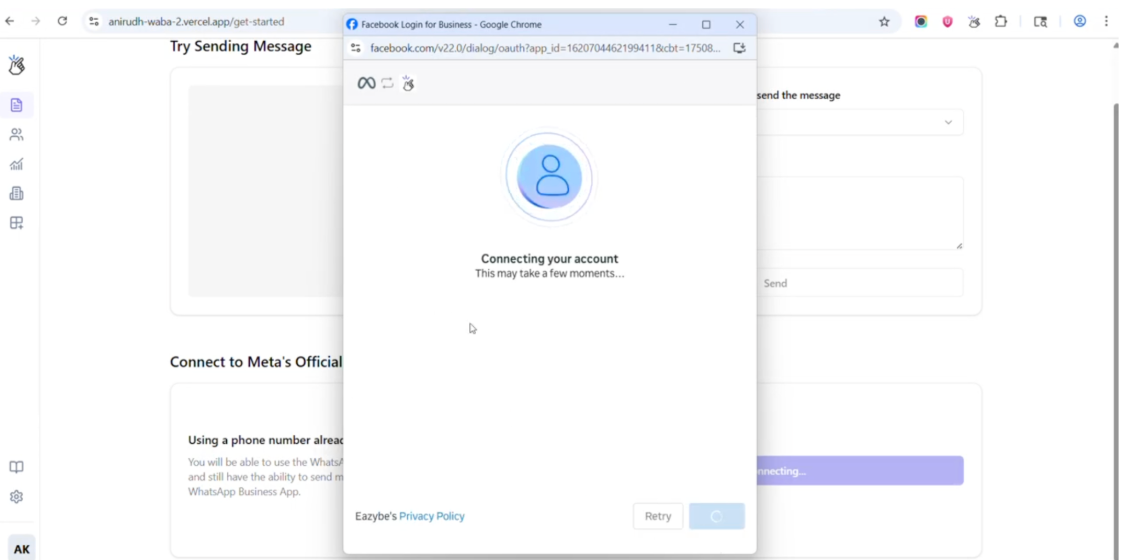Bookmark this page with the star icon
This screenshot has height=560, width=1124.
pos(885,22)
